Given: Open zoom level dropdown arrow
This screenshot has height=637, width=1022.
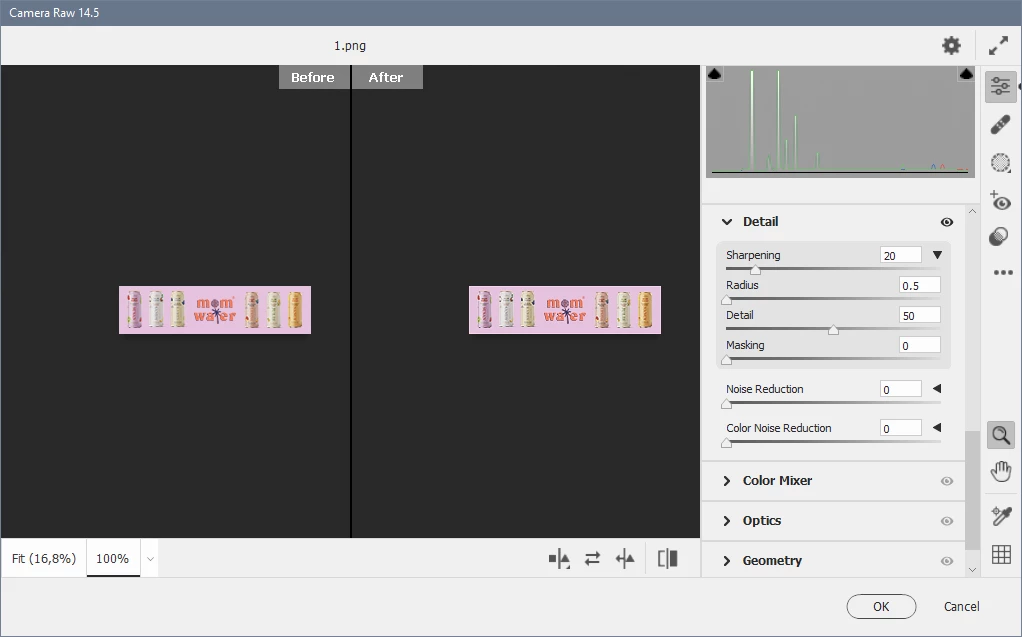Looking at the screenshot, I should 151,559.
